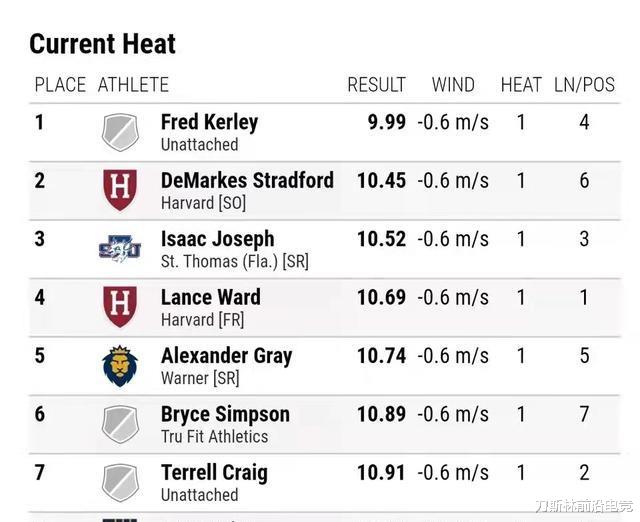Click the LN/POS column header
Viewport: 640px width, 522px height.
point(584,85)
